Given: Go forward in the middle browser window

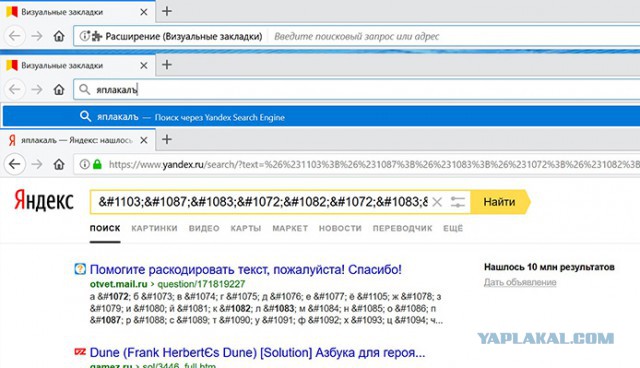Looking at the screenshot, I should (x=37, y=89).
